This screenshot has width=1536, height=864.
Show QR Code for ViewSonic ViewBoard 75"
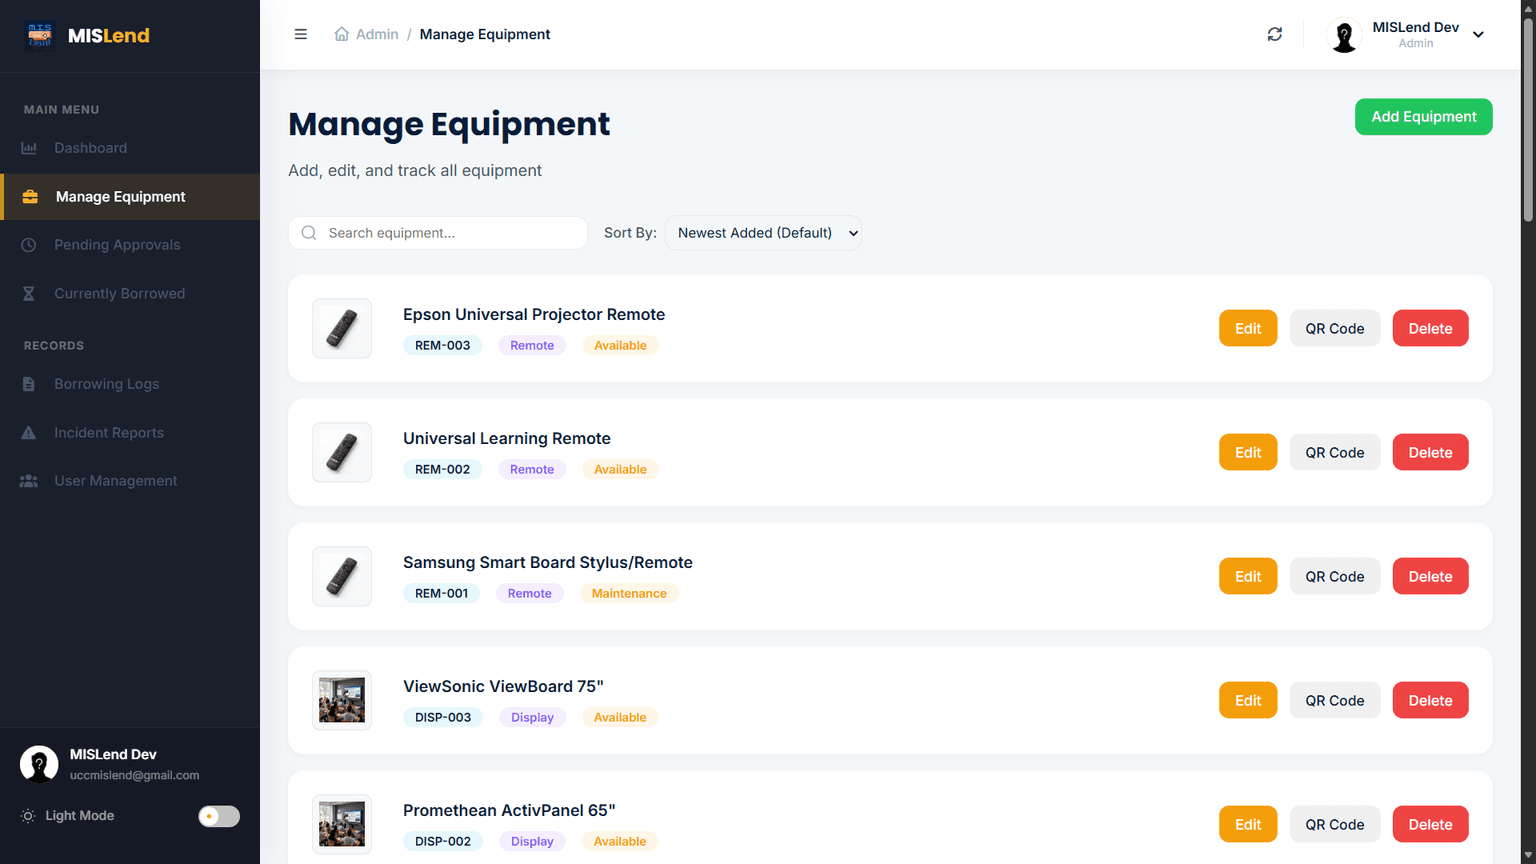[1335, 700]
